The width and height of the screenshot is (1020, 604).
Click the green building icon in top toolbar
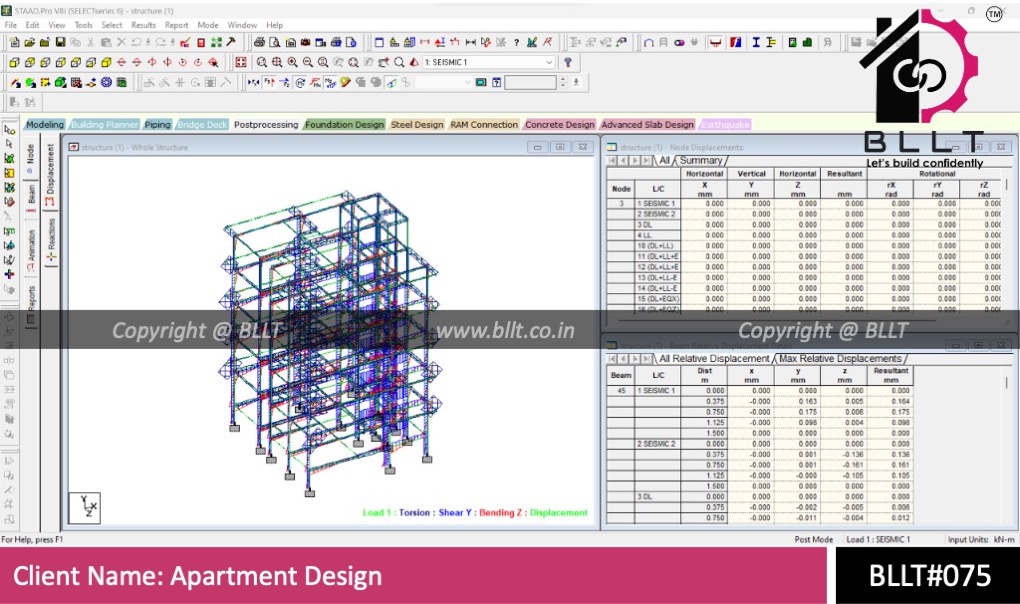[x=807, y=42]
